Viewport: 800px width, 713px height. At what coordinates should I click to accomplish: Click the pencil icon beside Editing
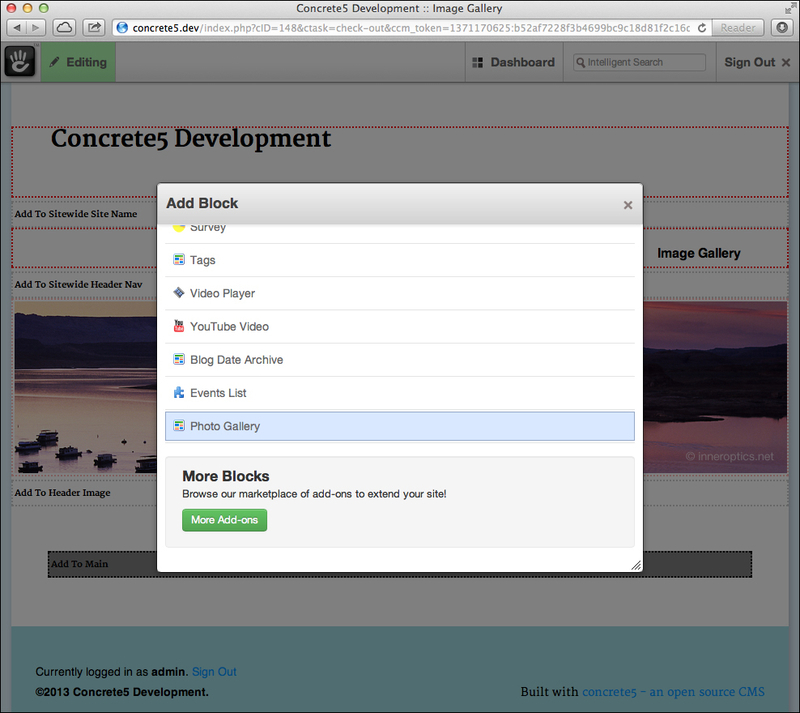click(54, 62)
